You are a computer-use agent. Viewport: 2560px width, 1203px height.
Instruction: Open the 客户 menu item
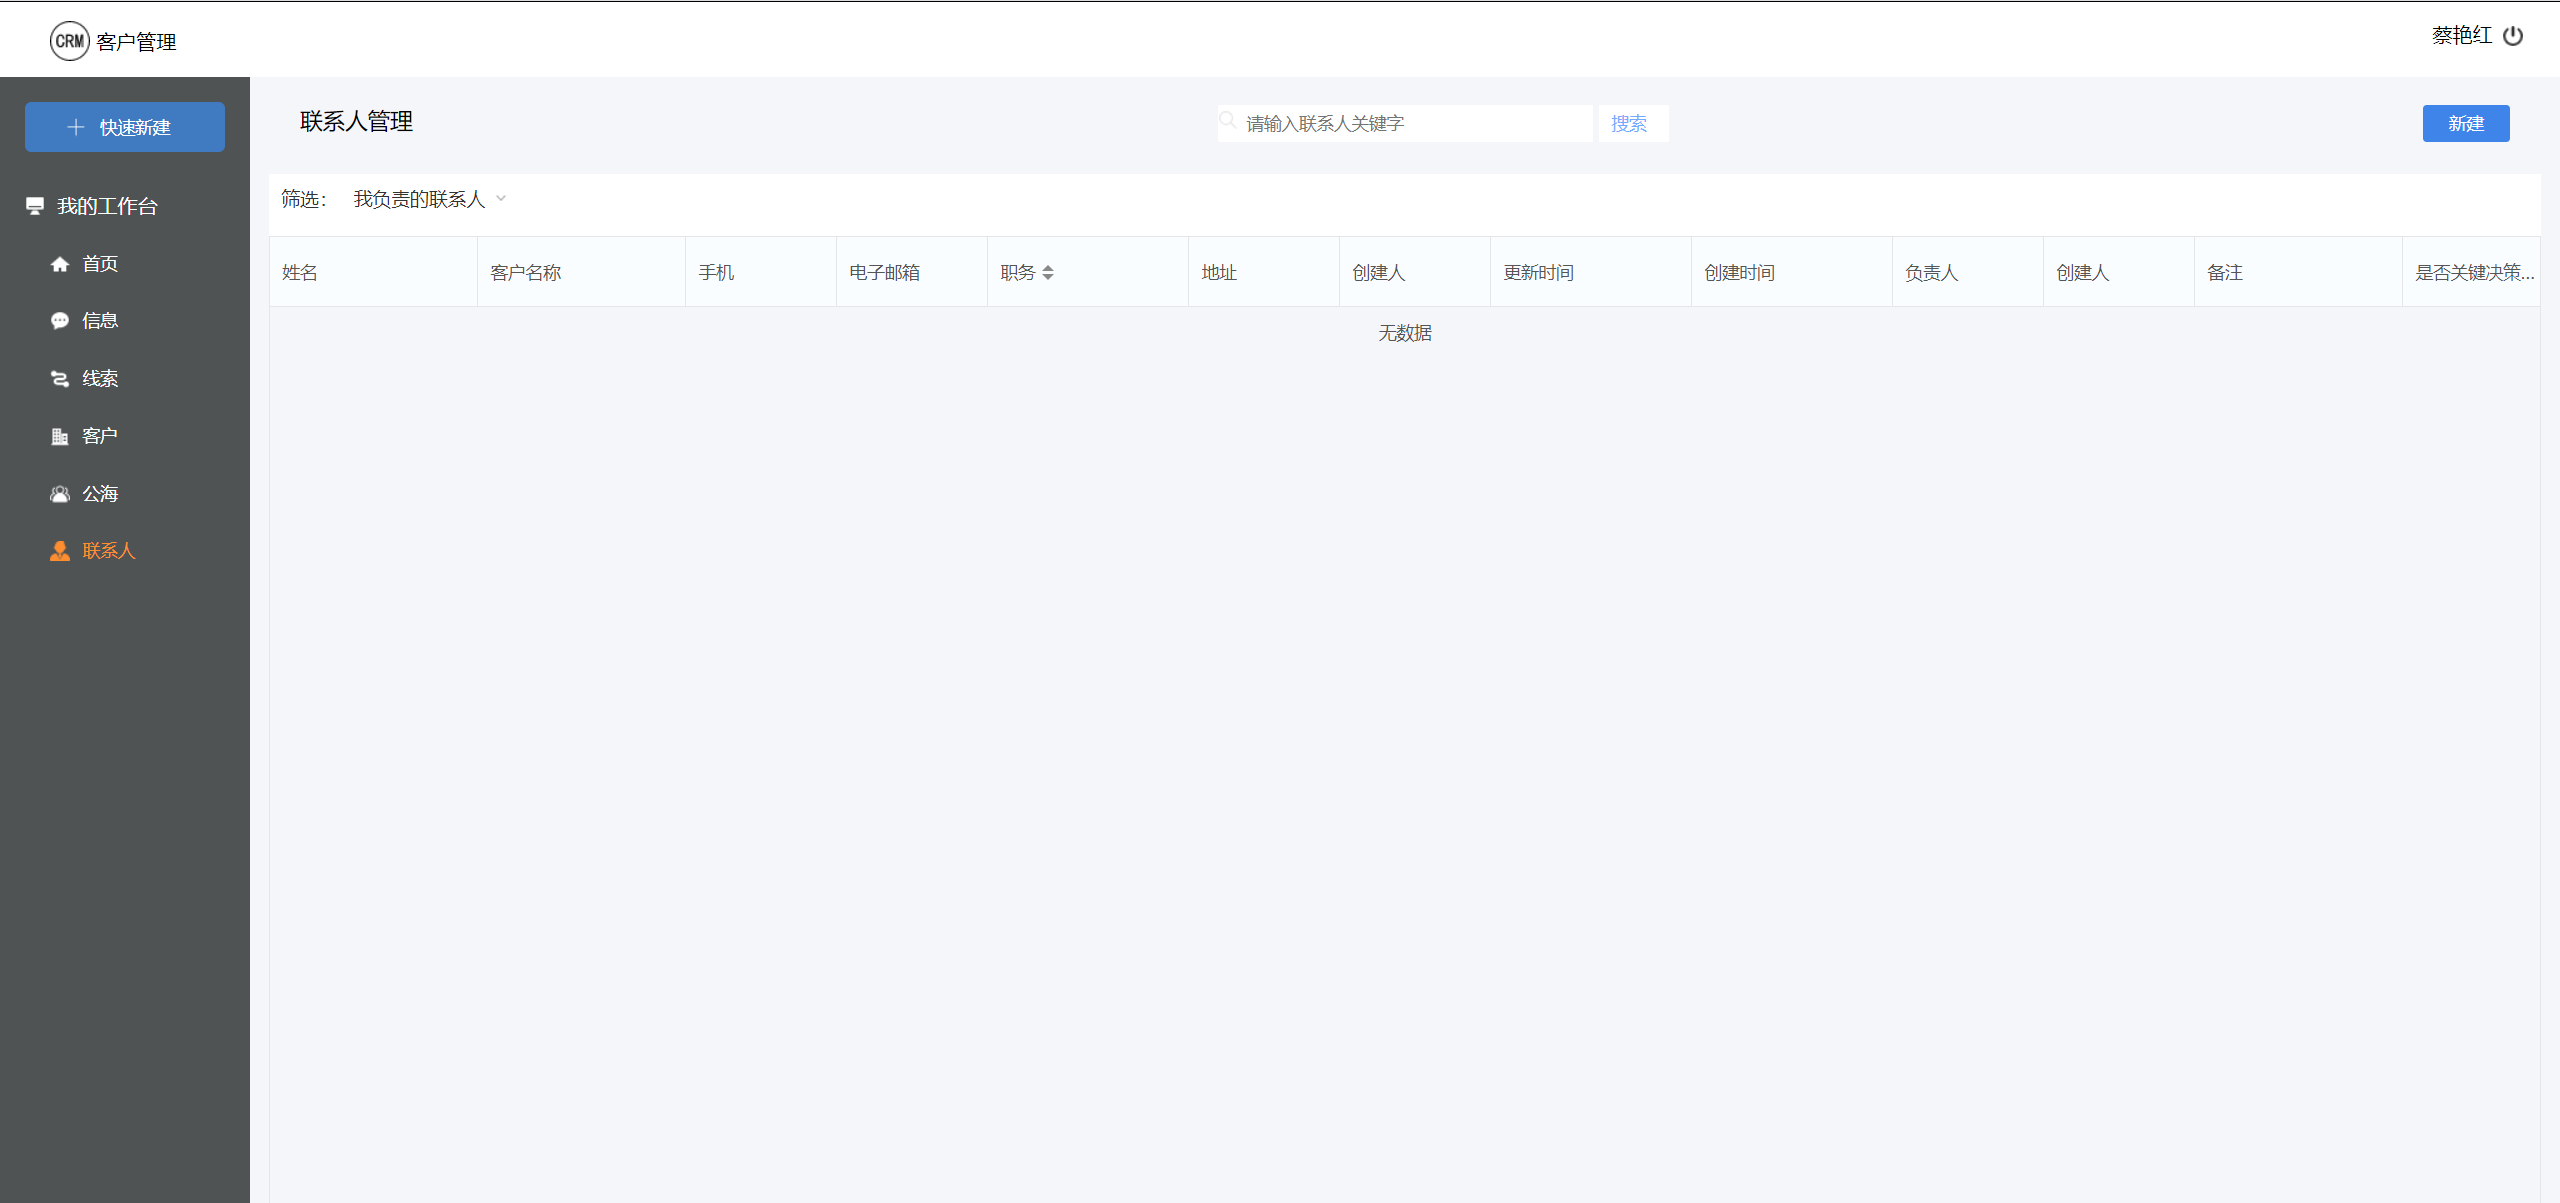(x=100, y=436)
